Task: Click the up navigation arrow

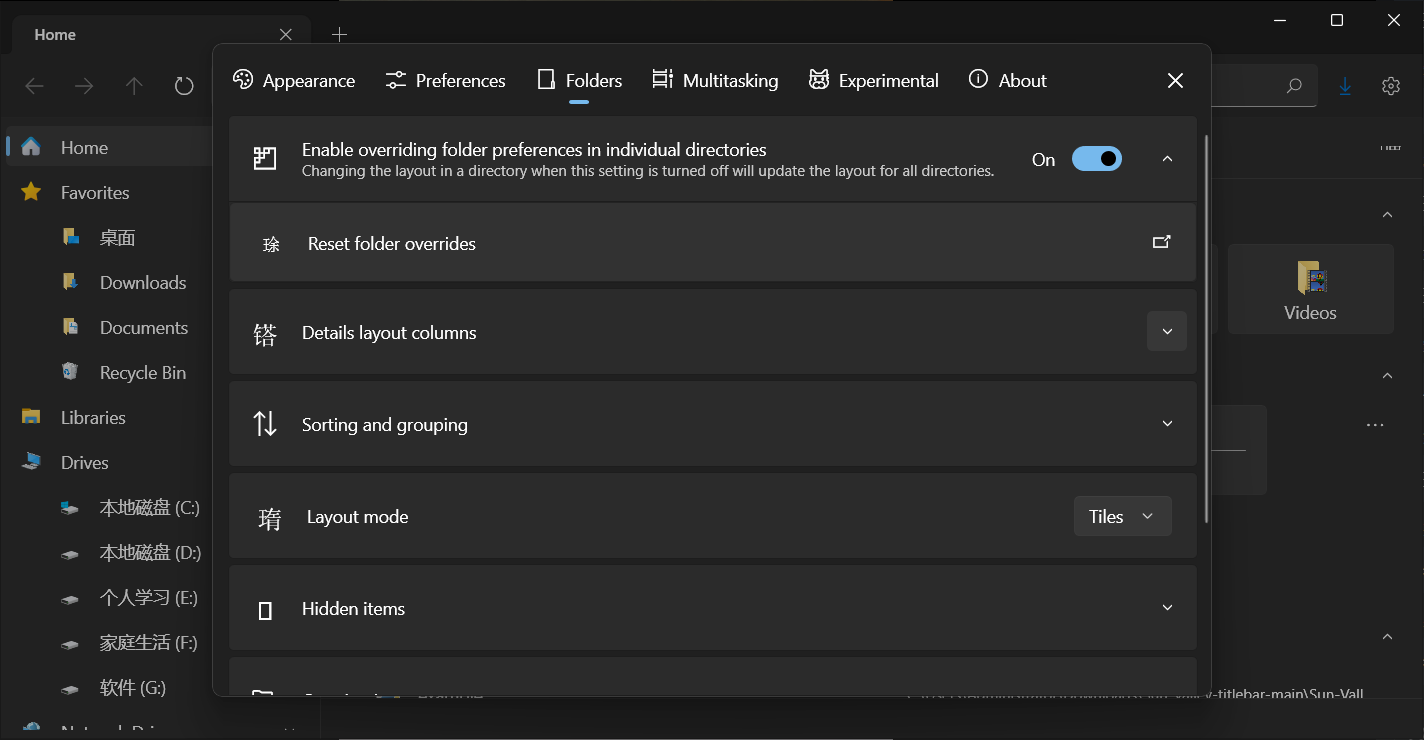Action: point(134,86)
